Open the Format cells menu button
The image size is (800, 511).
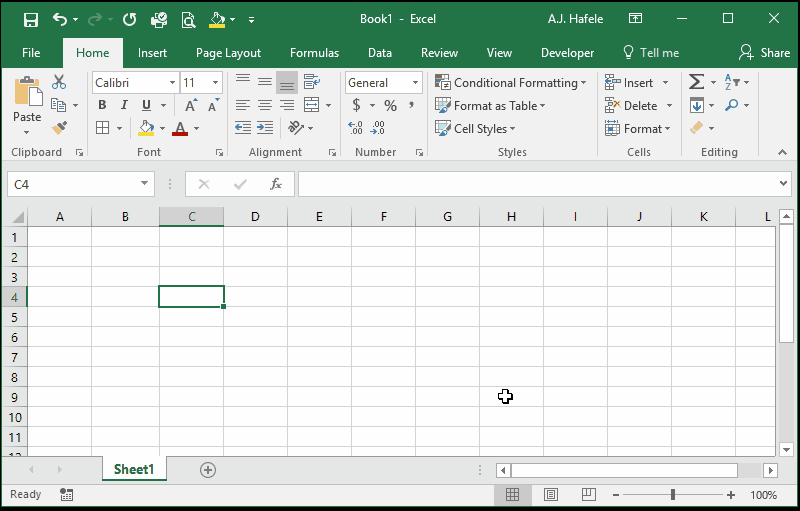tap(638, 129)
